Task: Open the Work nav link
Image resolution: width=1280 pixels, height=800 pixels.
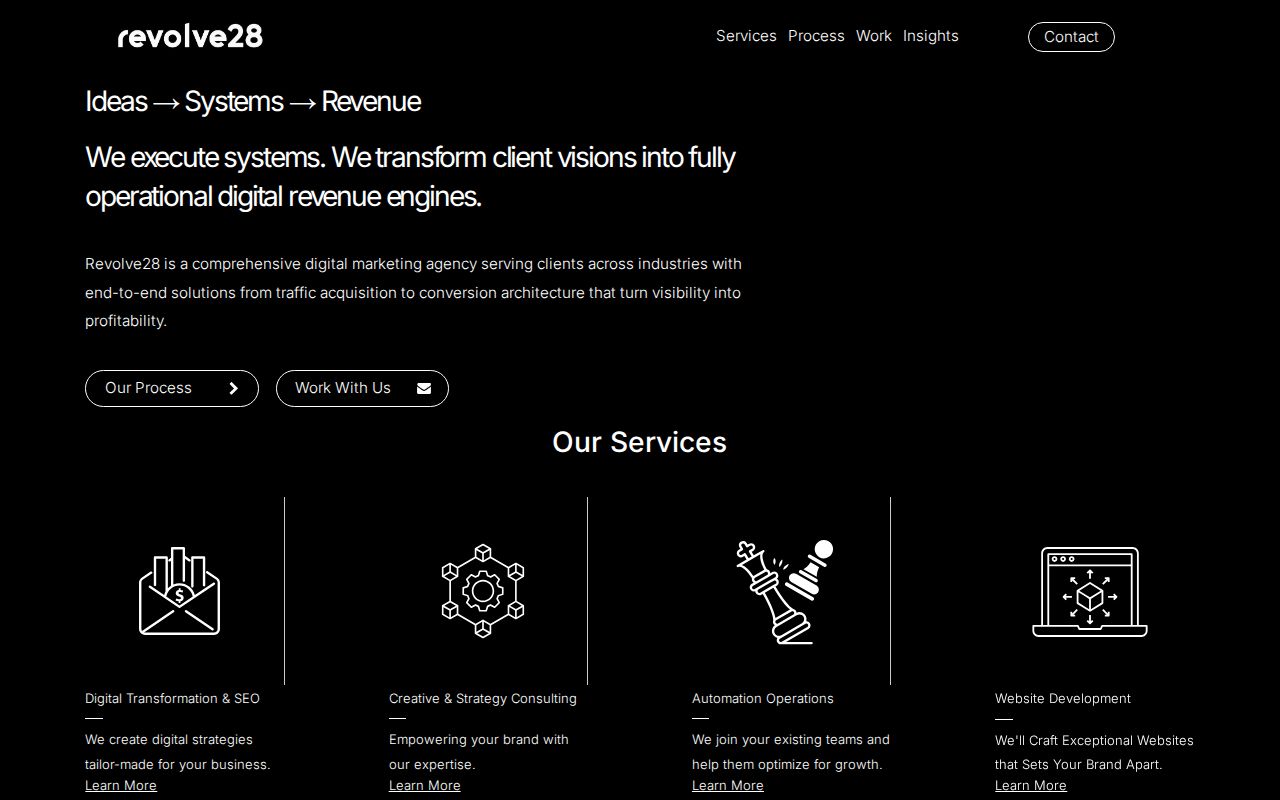Action: (874, 36)
